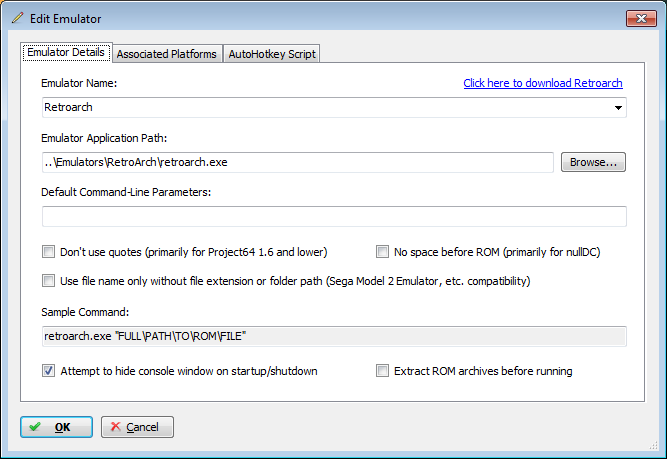Click the download Retroarch link

(x=543, y=83)
